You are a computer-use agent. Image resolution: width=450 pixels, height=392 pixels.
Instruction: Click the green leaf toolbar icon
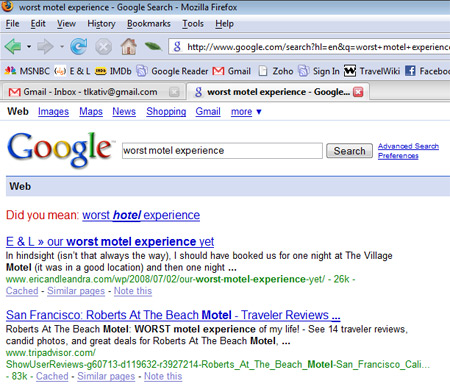153,46
